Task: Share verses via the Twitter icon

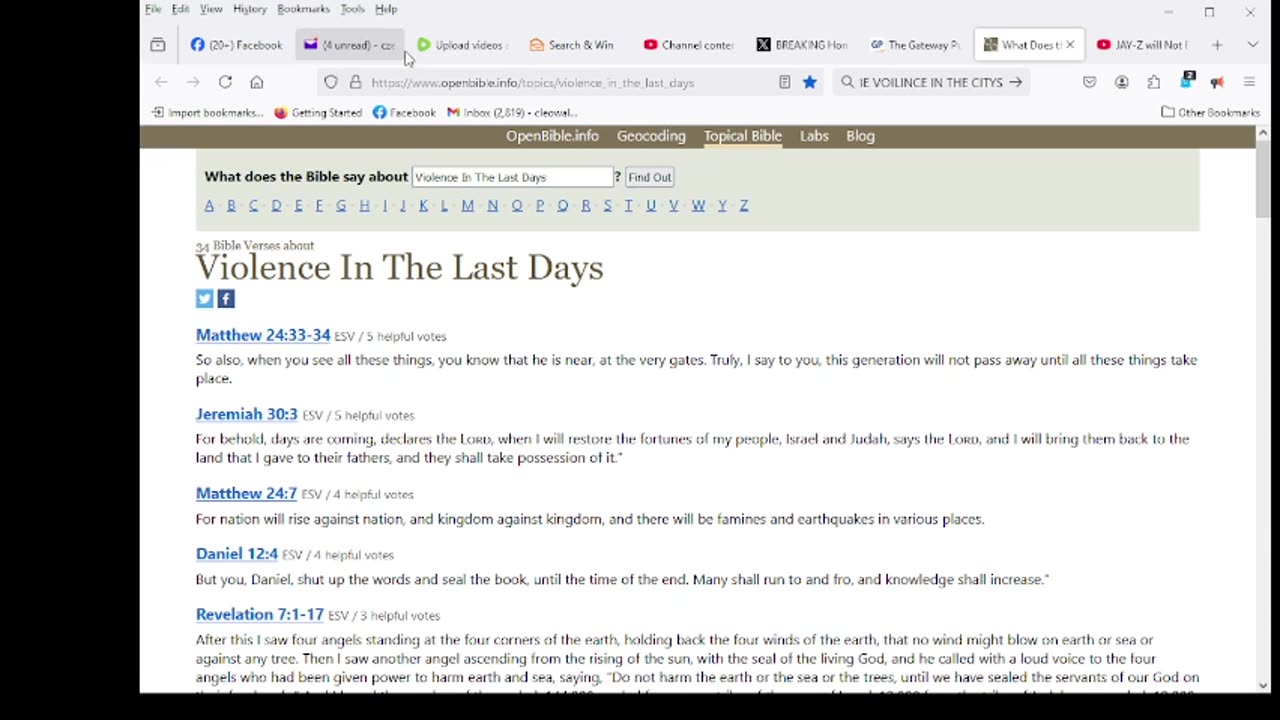Action: coord(205,298)
